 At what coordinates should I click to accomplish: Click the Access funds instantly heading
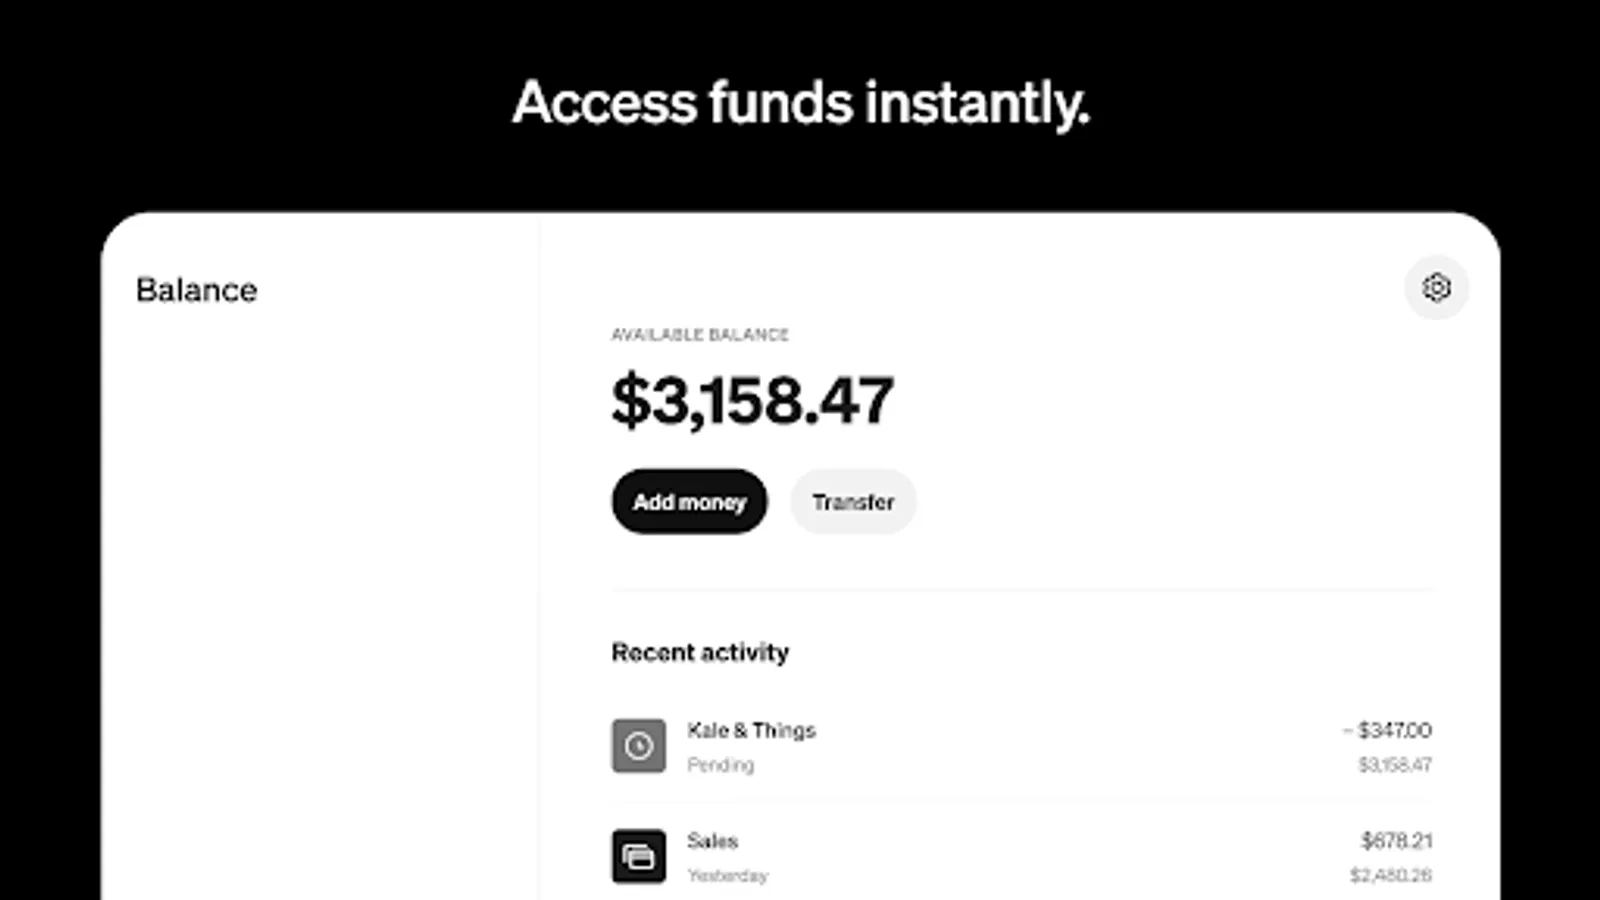pyautogui.click(x=800, y=101)
